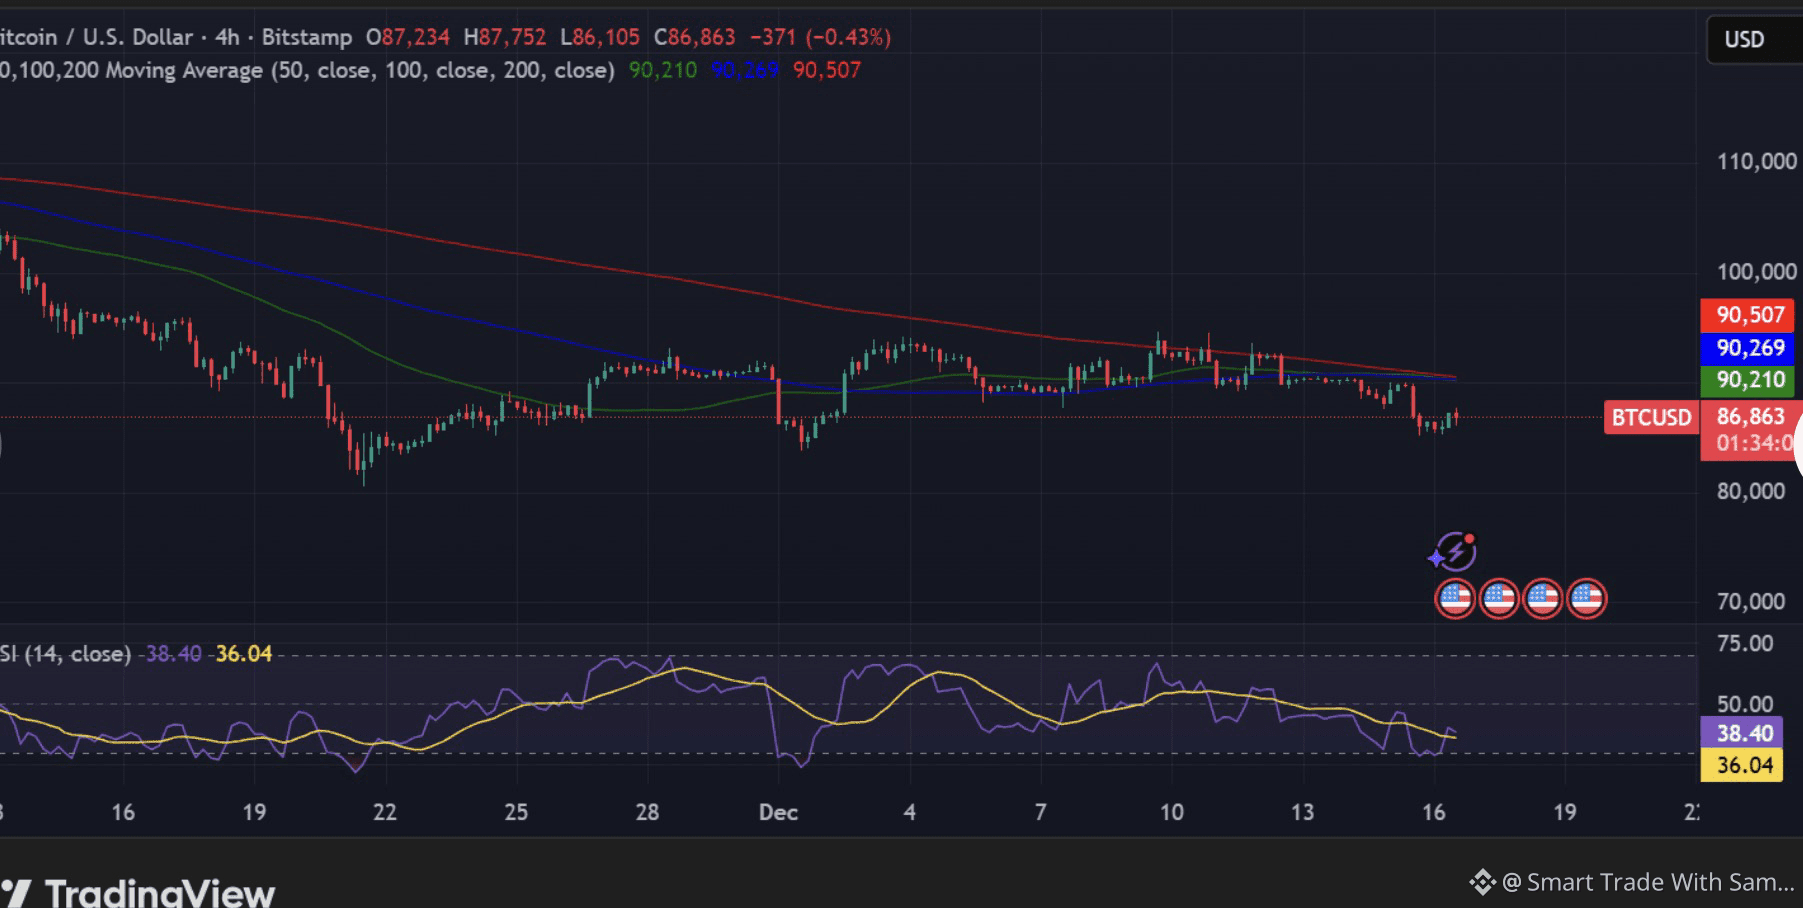1803x908 pixels.
Task: Click the 25 date on the time axis
Action: (516, 812)
